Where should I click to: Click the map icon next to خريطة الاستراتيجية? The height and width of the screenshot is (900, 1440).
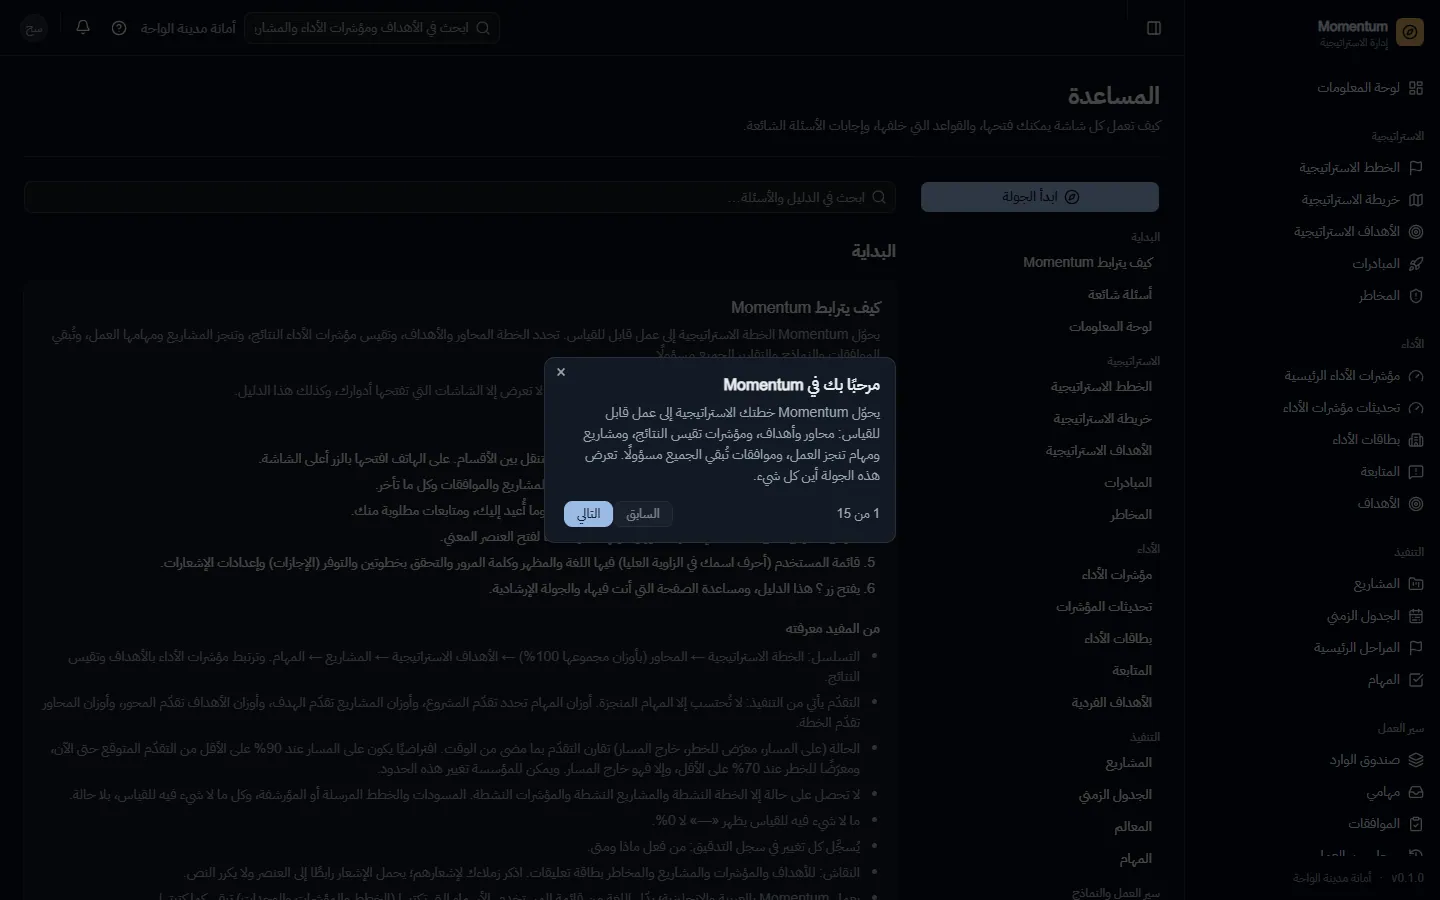coord(1415,200)
